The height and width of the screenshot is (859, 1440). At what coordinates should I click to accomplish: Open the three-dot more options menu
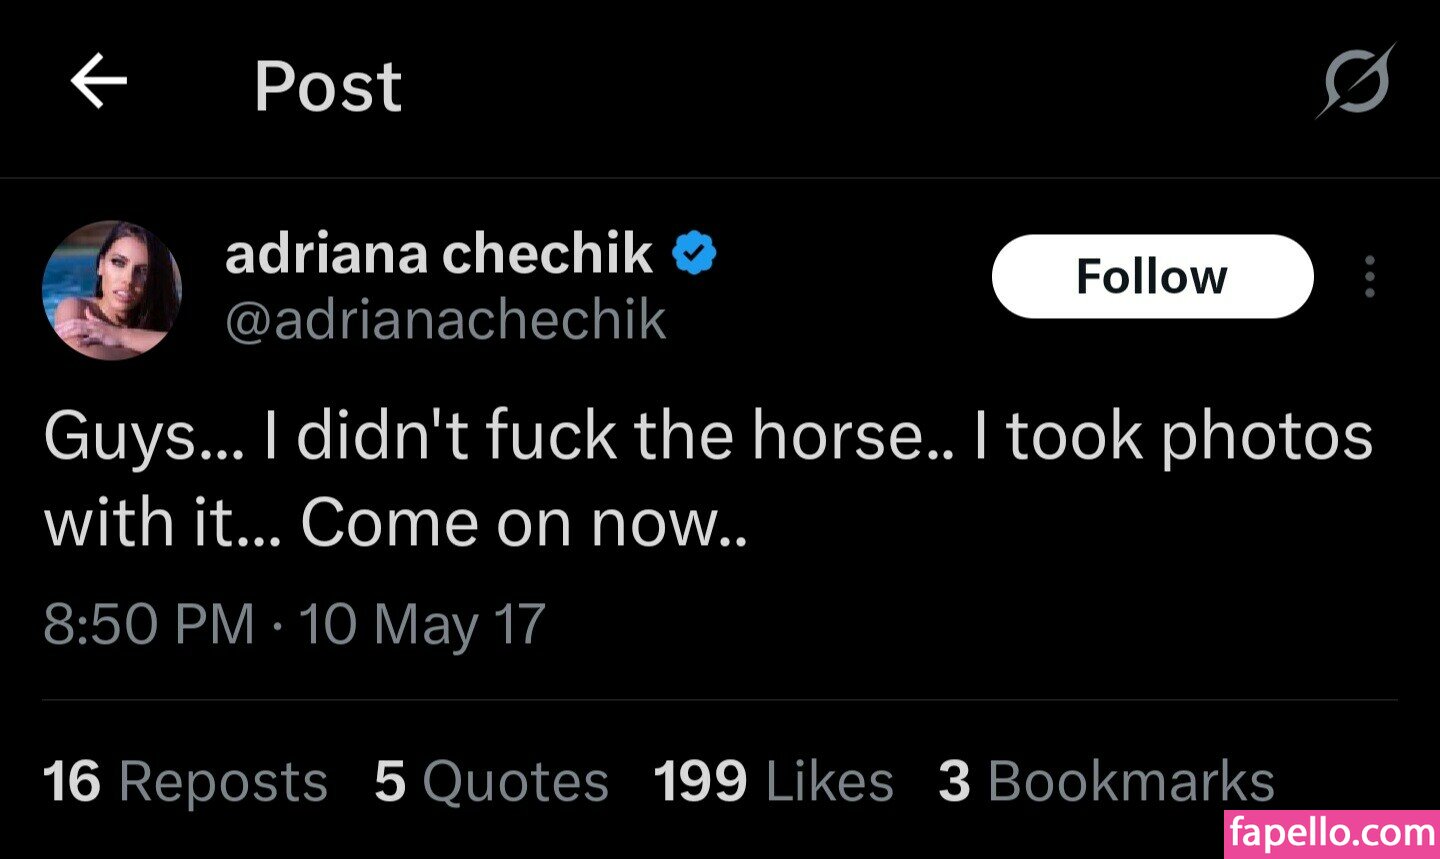pyautogui.click(x=1369, y=277)
